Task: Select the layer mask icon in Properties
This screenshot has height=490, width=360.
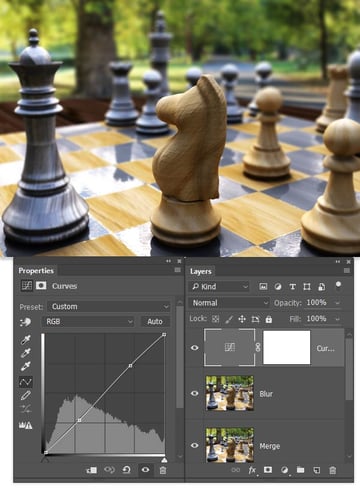Action: [x=41, y=286]
